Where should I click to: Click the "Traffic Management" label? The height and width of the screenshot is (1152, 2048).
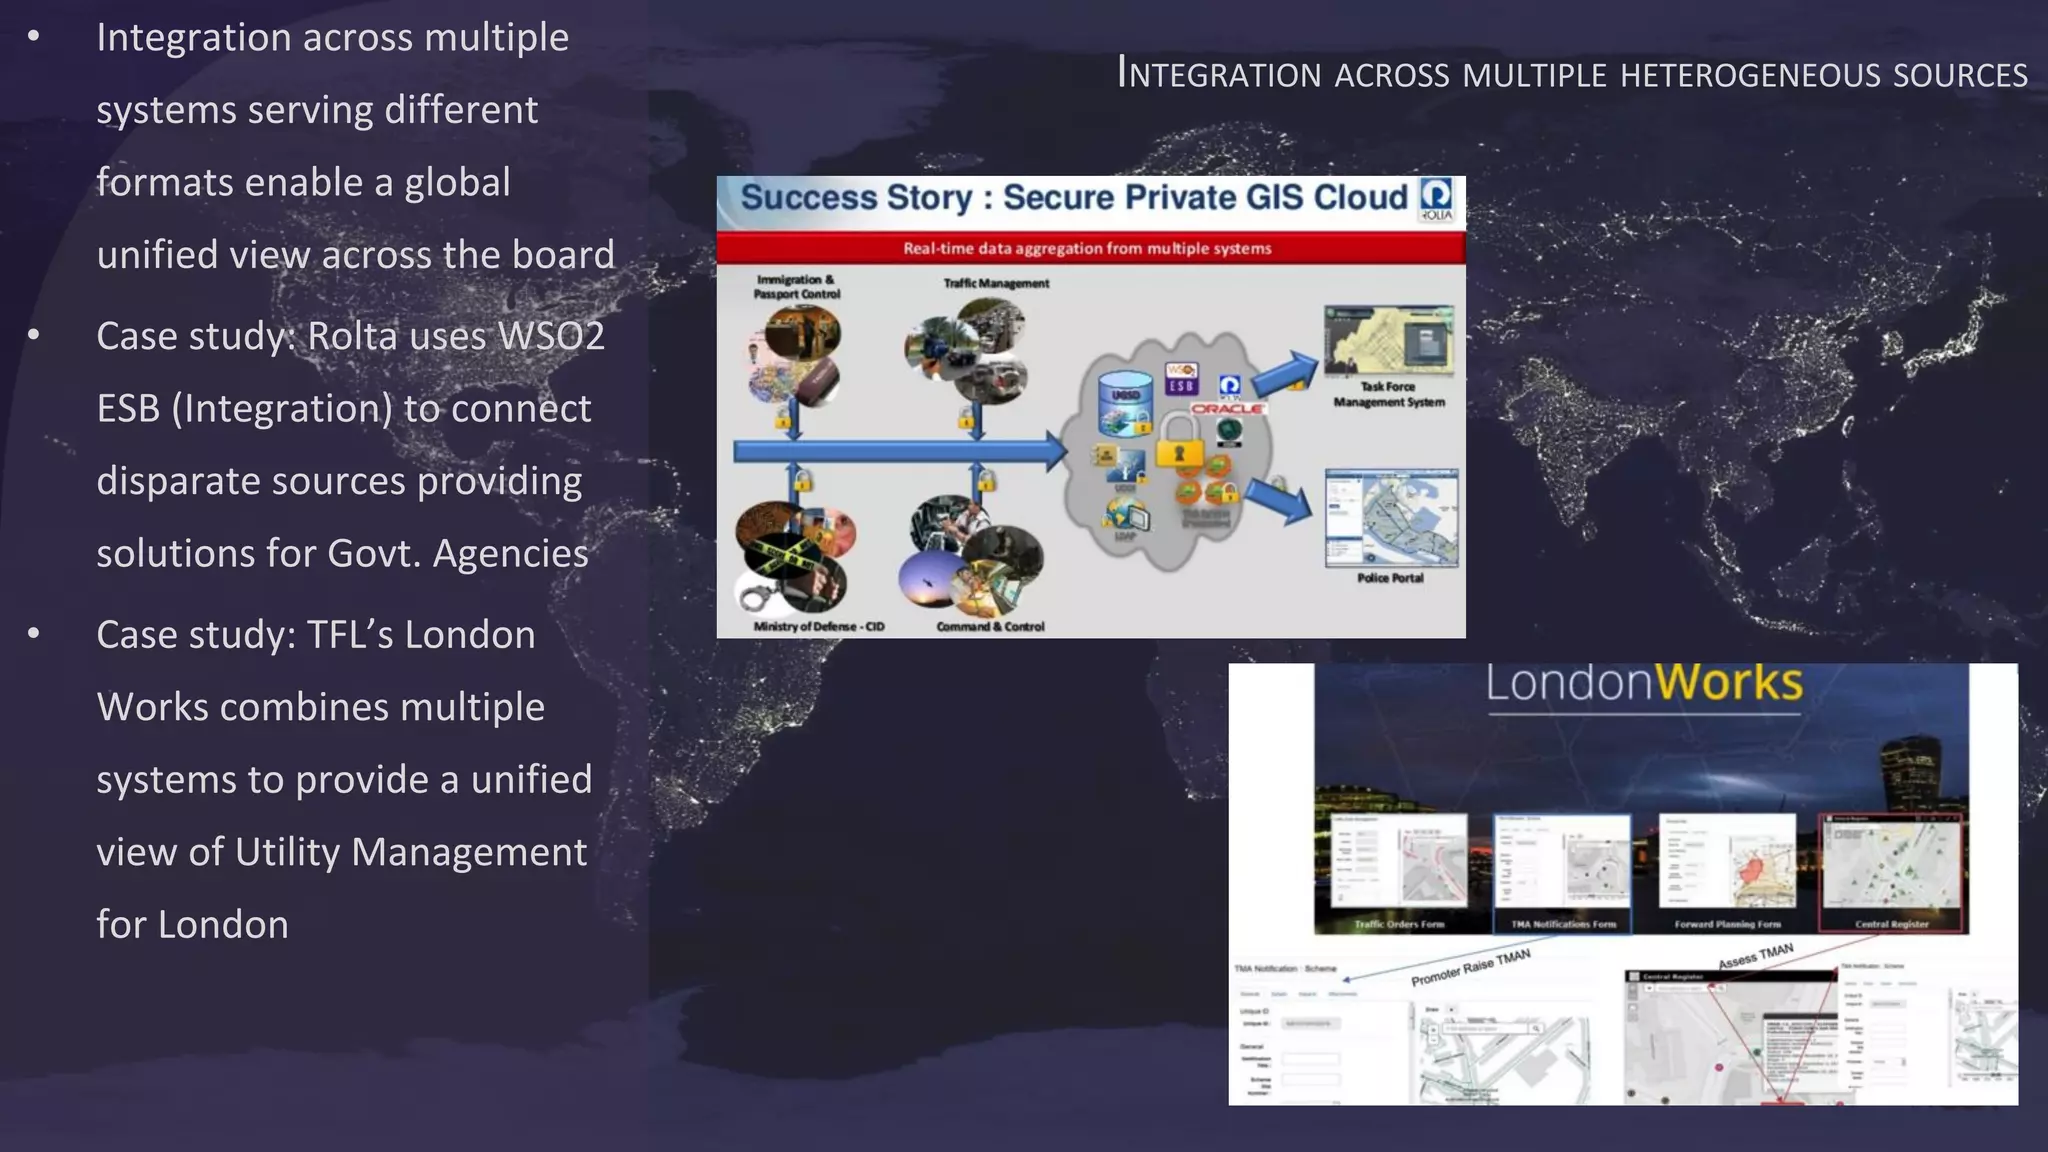[996, 284]
